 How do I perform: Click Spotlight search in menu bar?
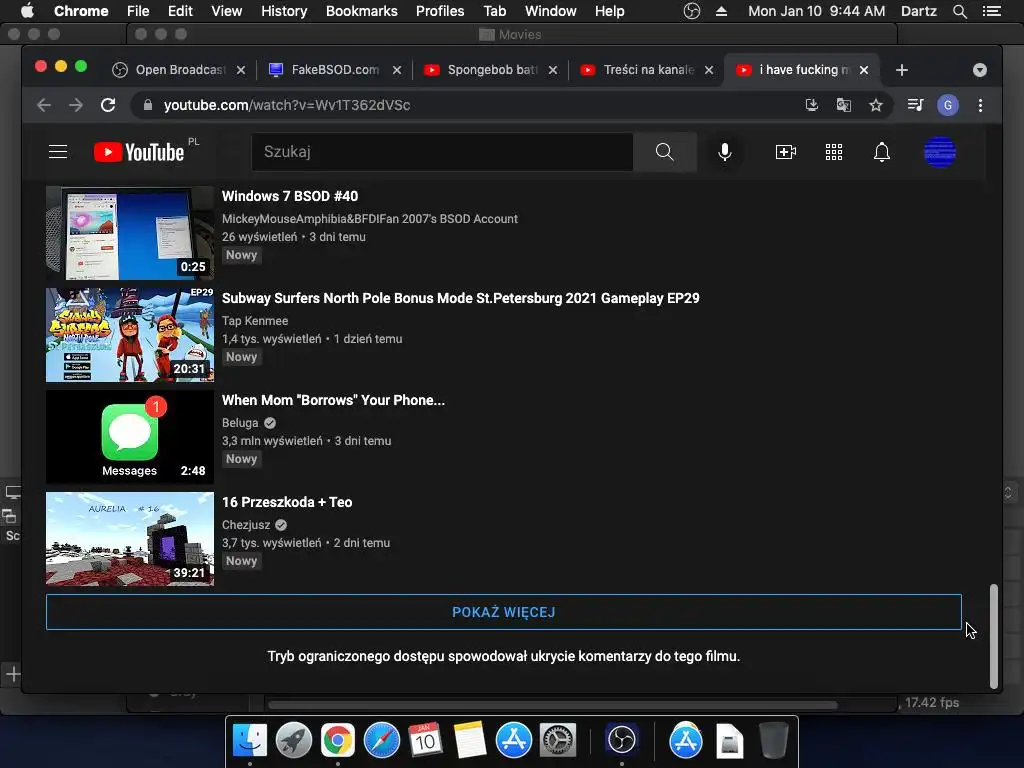959,11
